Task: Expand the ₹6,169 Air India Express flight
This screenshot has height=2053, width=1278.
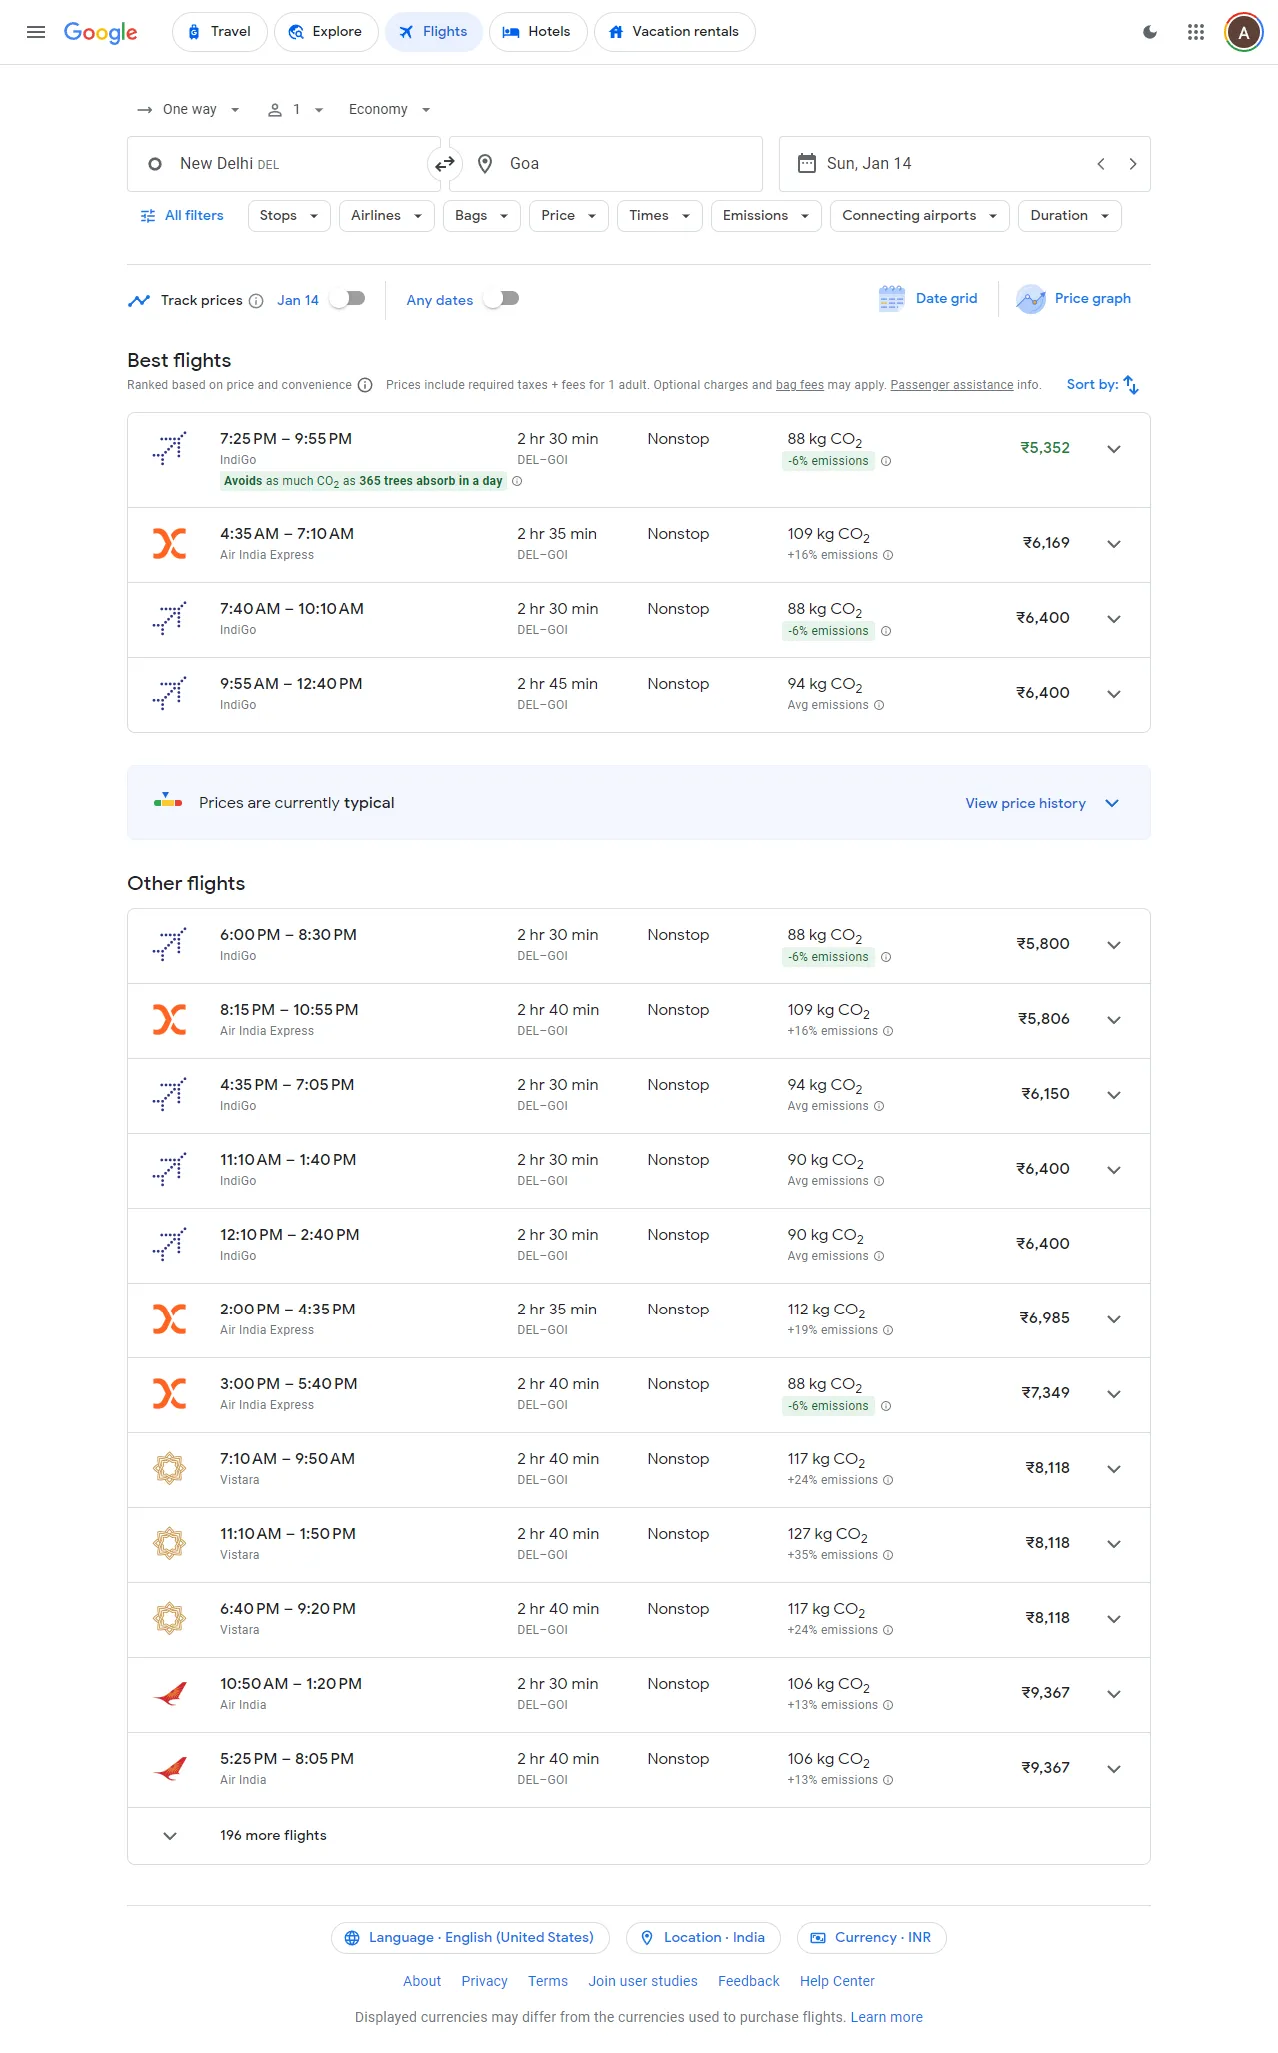Action: pyautogui.click(x=1114, y=544)
